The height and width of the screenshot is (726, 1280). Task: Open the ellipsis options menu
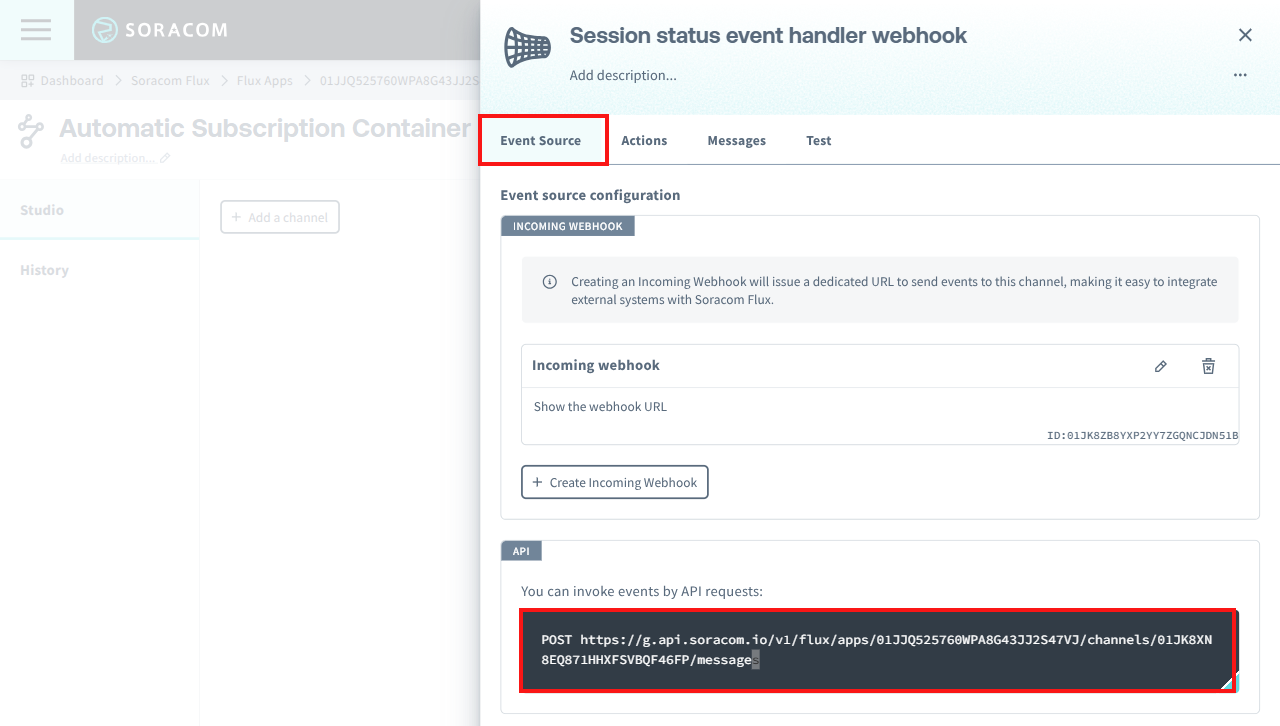(1240, 74)
